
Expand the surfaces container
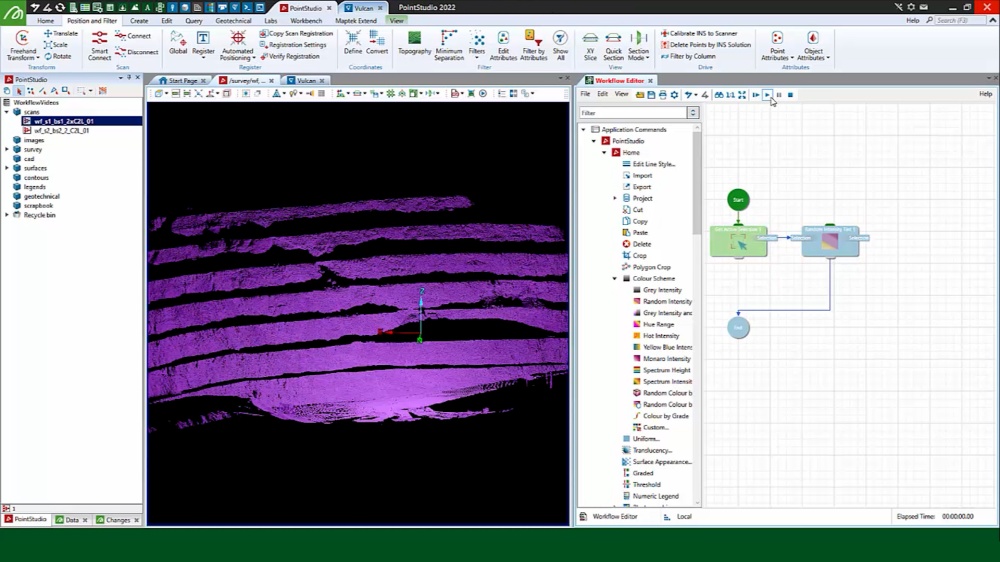click(7, 168)
